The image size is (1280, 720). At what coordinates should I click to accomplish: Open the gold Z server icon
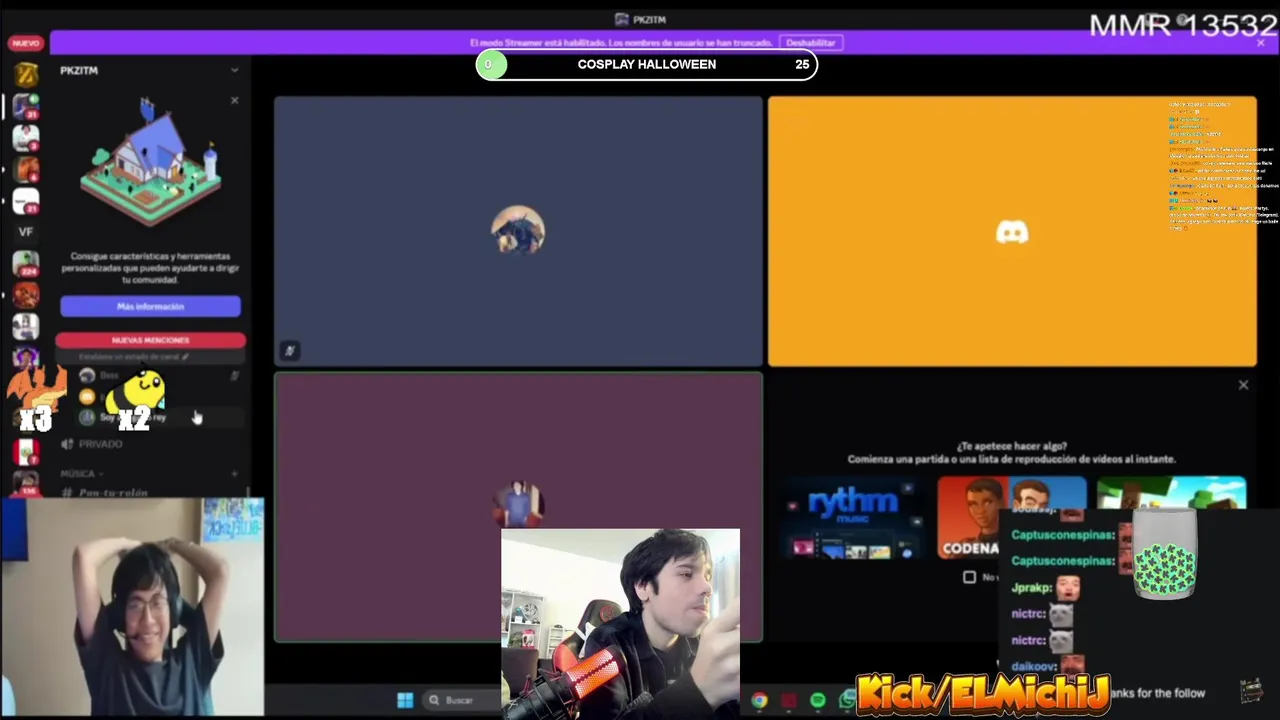(x=26, y=74)
